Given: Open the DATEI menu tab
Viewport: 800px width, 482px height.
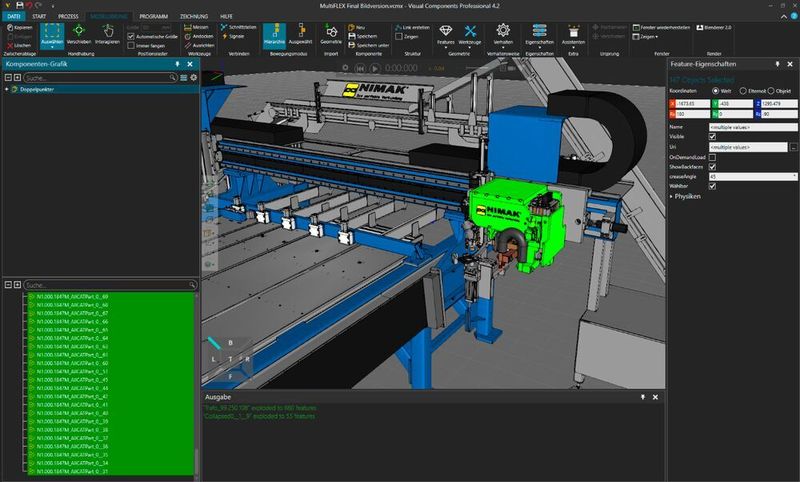Looking at the screenshot, I should (13, 16).
